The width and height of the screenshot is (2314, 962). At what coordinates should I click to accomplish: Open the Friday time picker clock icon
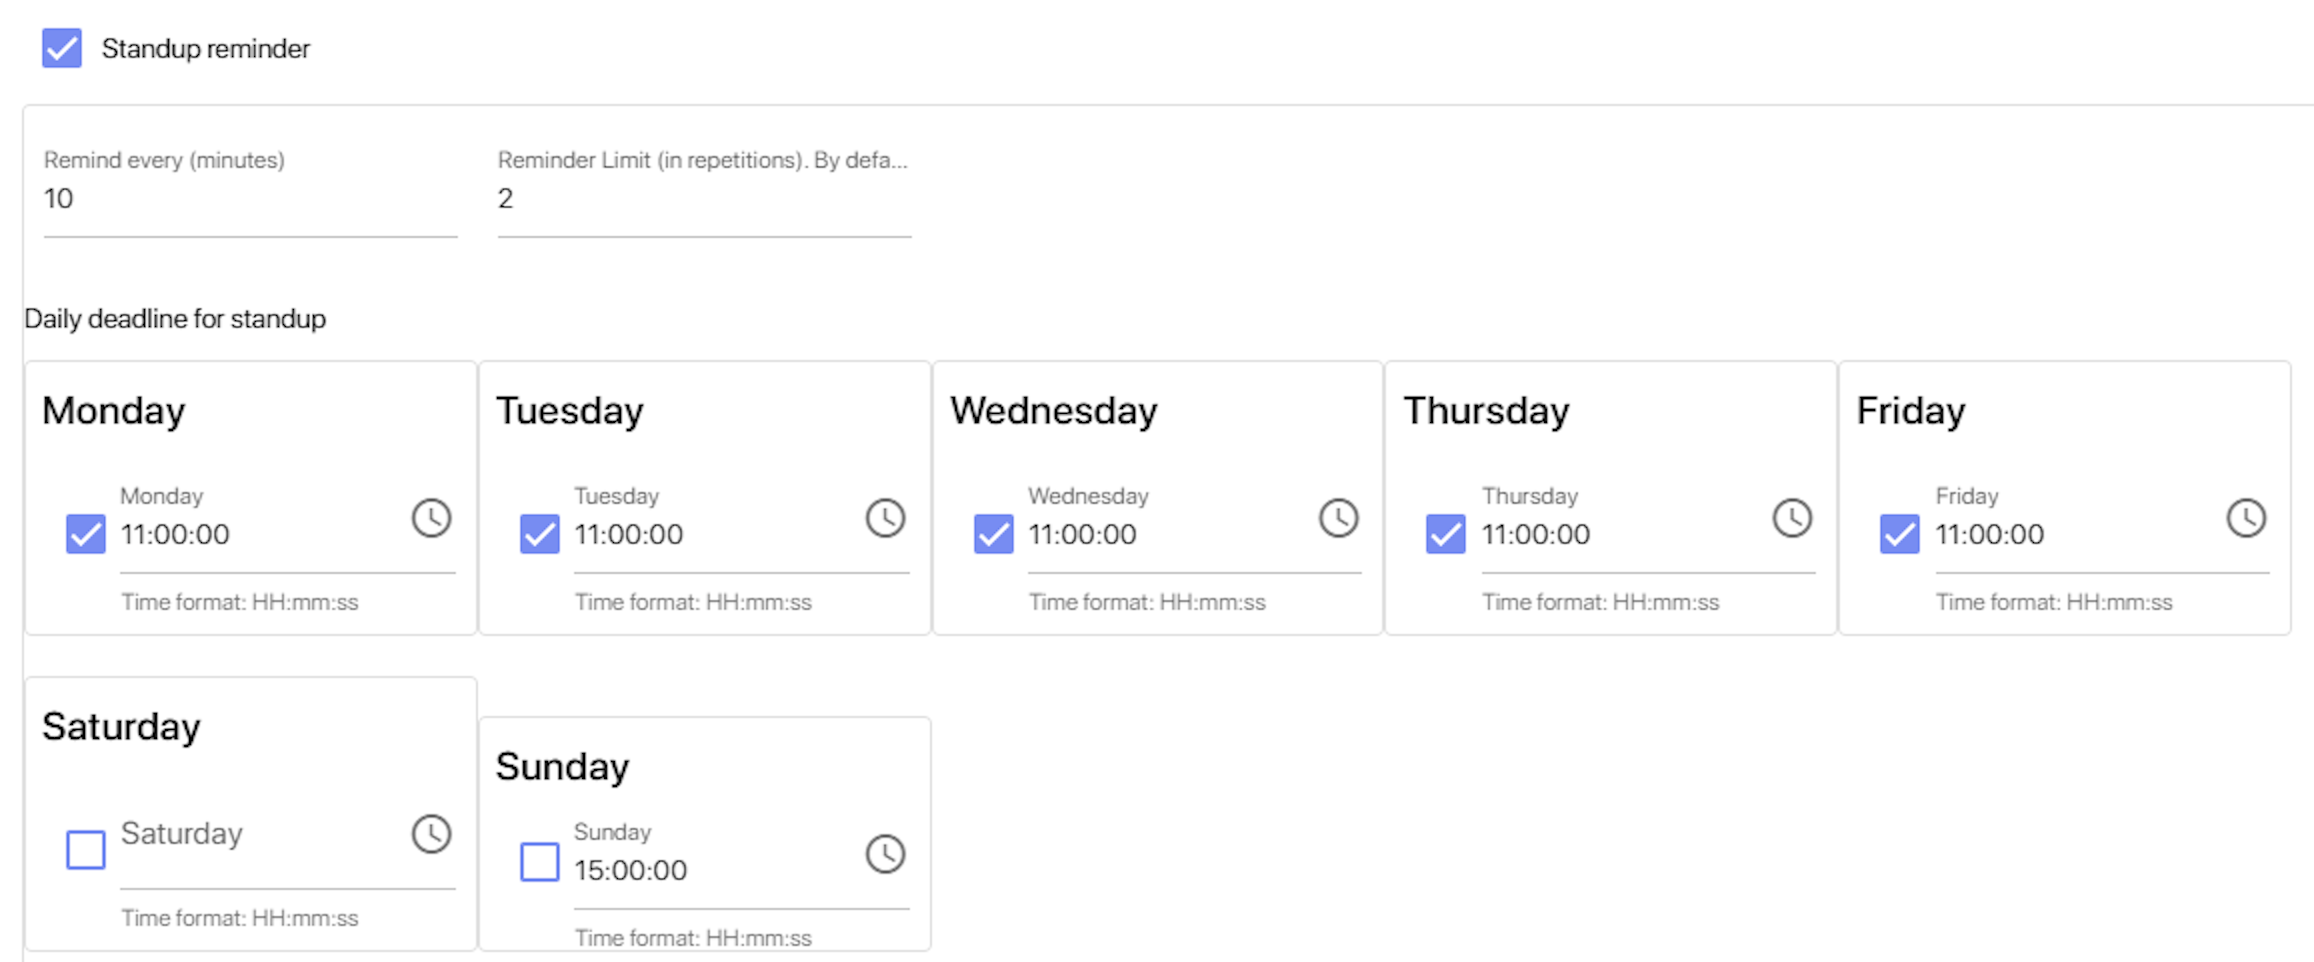point(2246,518)
